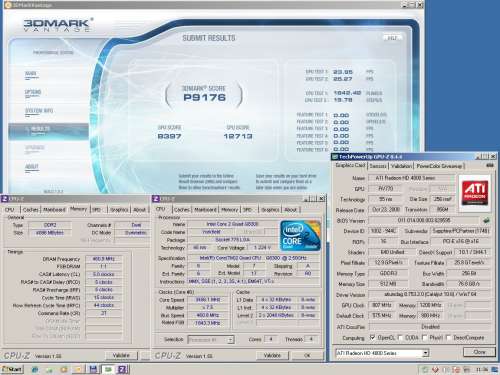The height and width of the screenshot is (375, 500).
Task: Open the MAIN section in 3DMark Vantage sidebar
Action: tap(31, 74)
